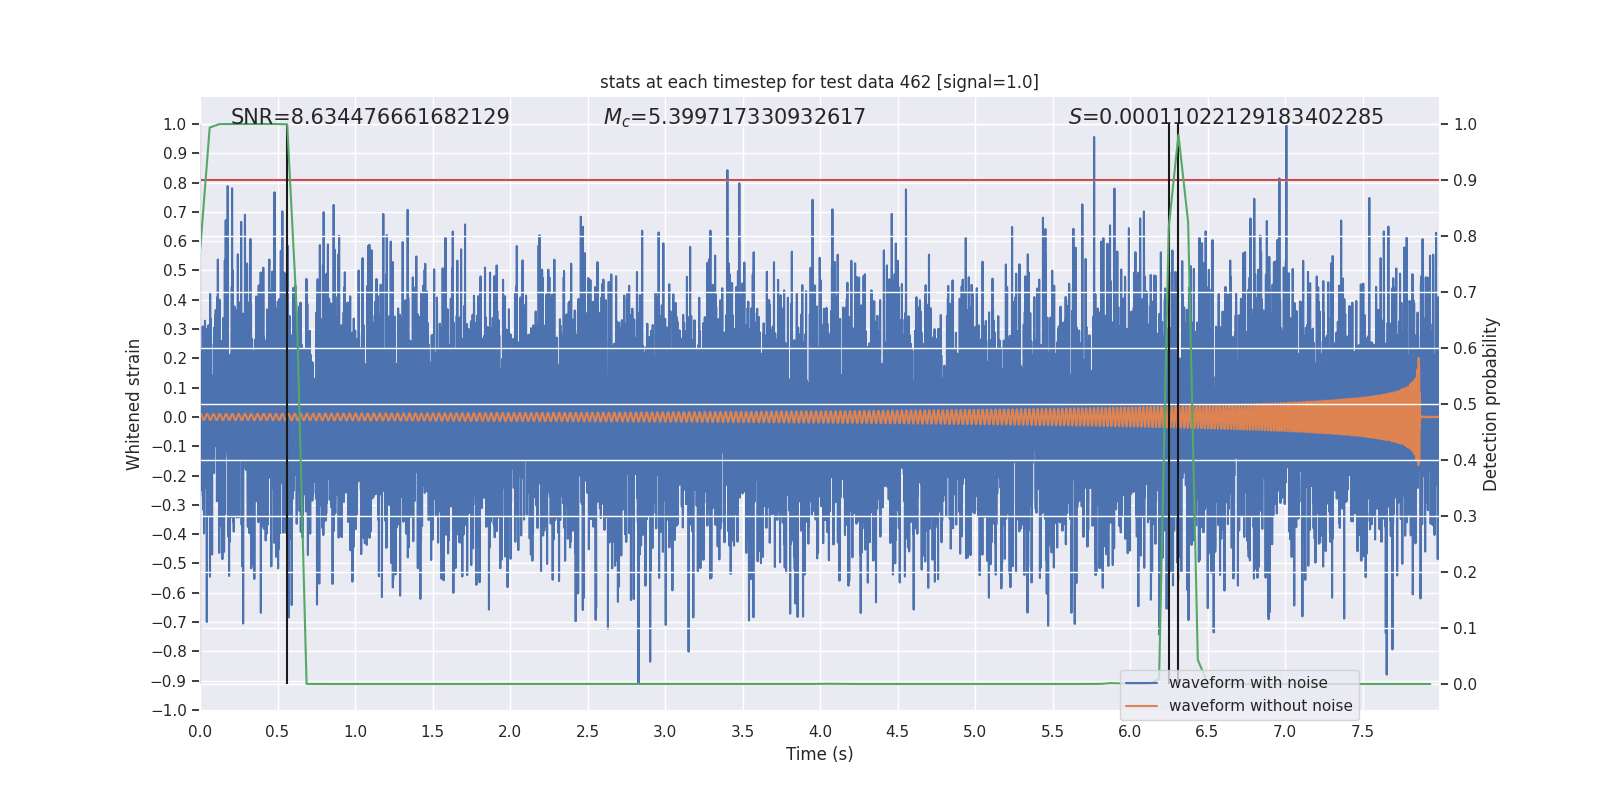Click the Mc=5.399717330932617 annotation
Image resolution: width=1600 pixels, height=800 pixels.
[x=734, y=117]
